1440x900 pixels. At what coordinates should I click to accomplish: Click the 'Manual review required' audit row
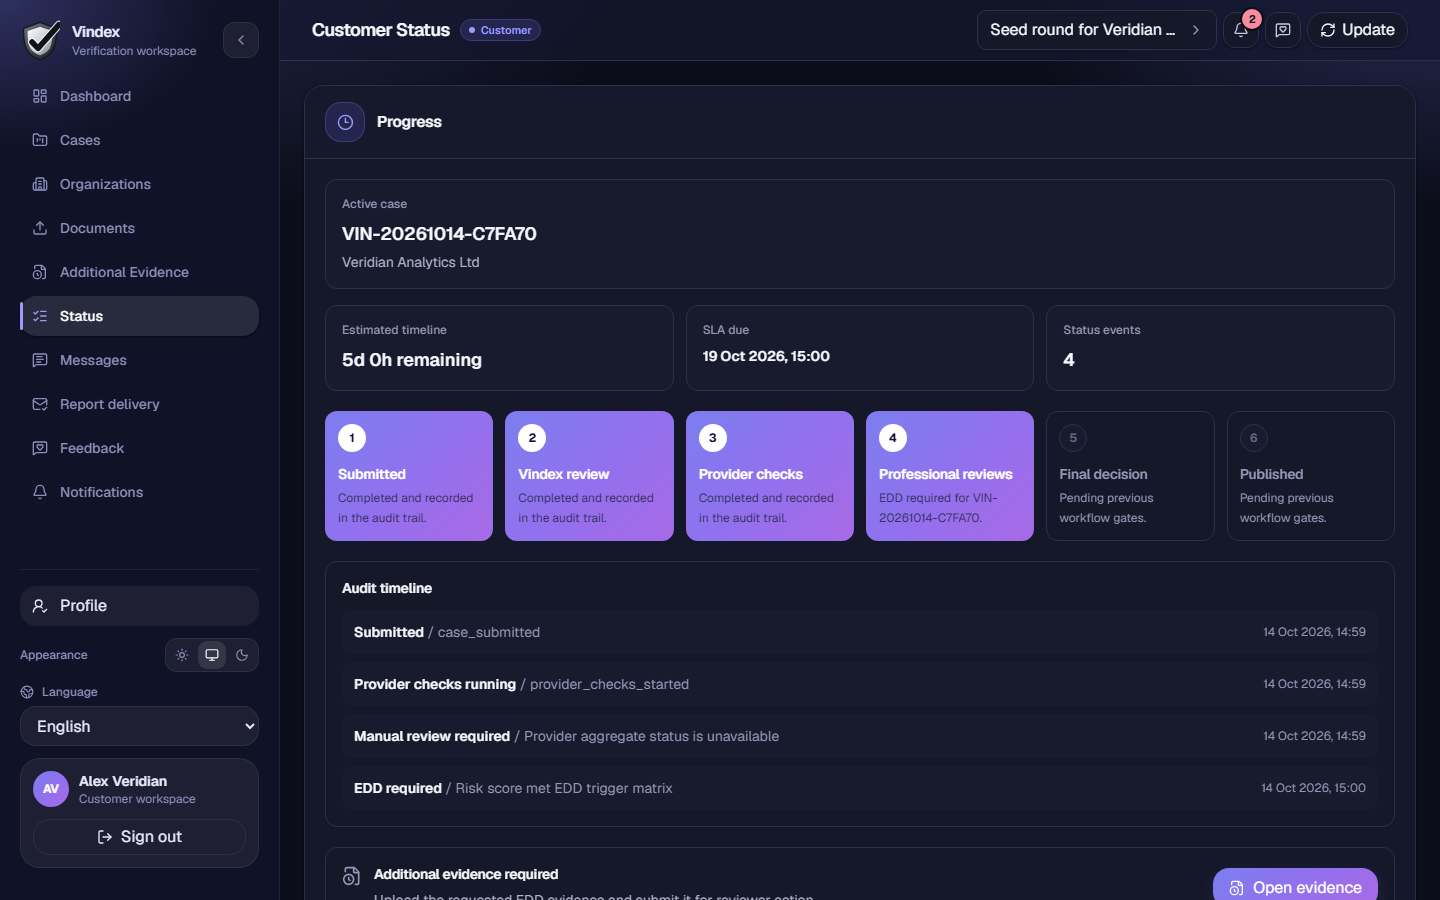coord(860,736)
